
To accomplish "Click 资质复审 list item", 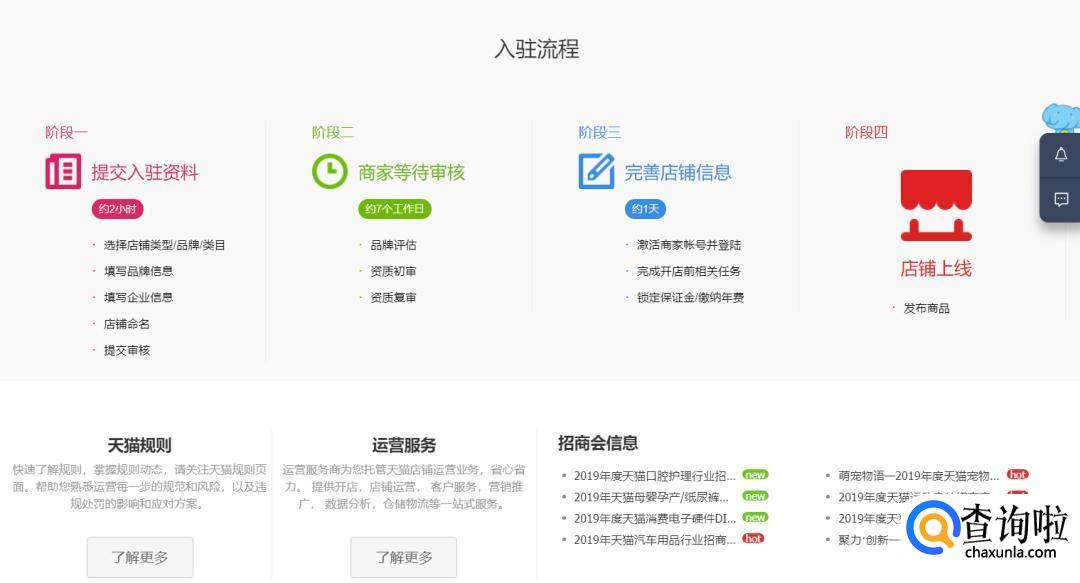I will [x=393, y=298].
